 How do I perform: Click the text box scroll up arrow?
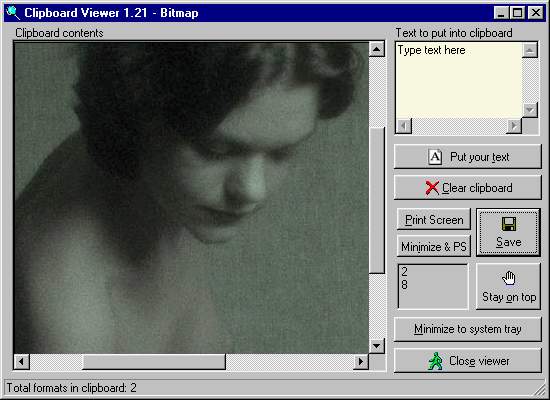(x=530, y=50)
